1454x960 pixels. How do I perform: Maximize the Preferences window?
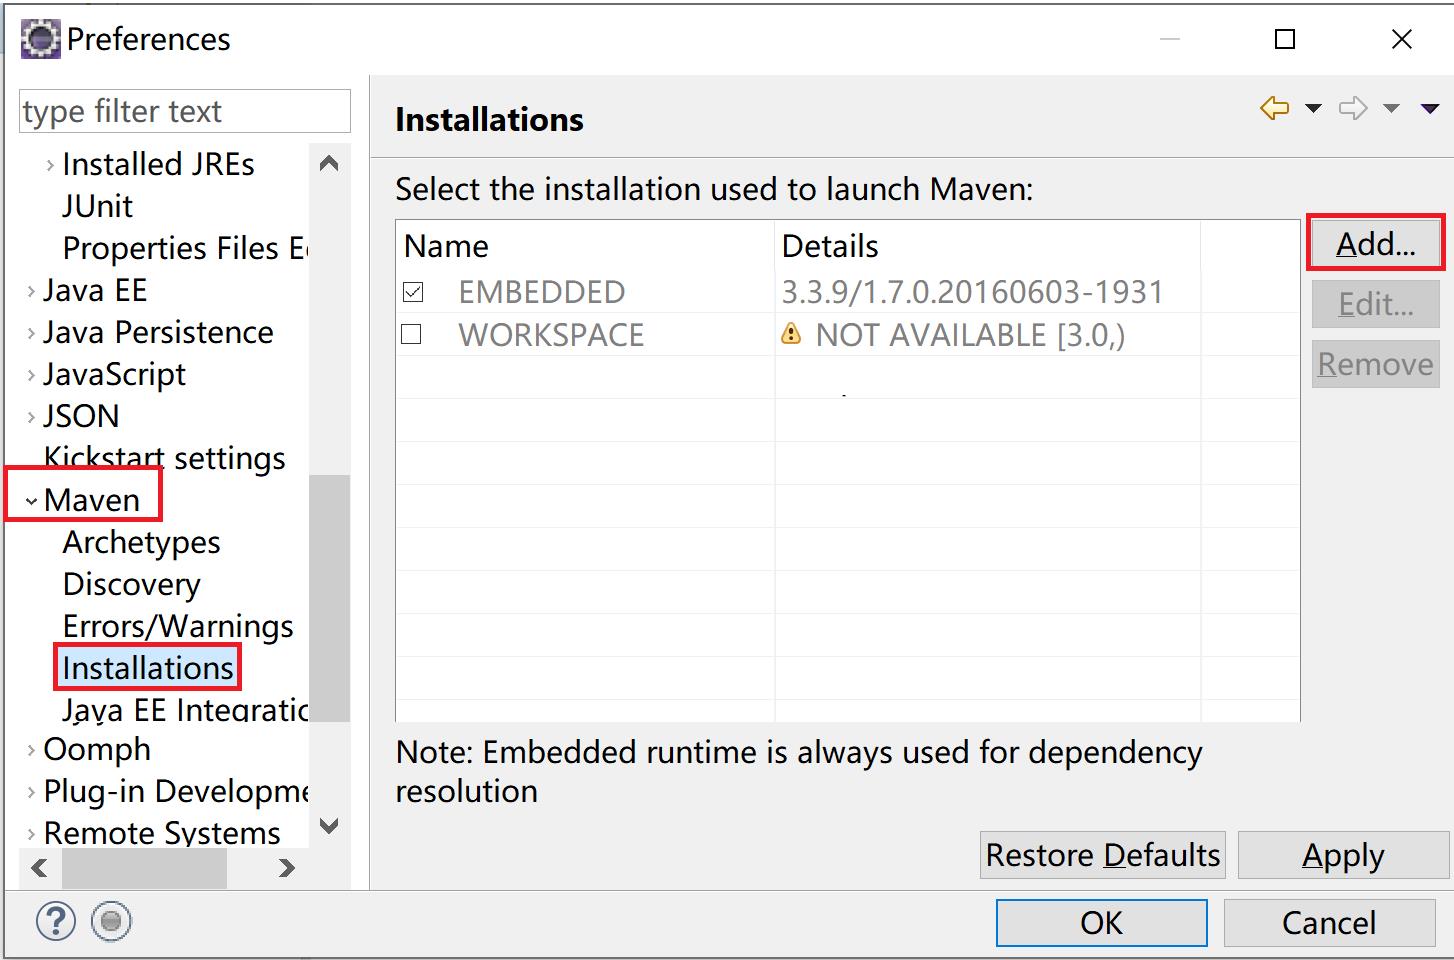(1285, 39)
